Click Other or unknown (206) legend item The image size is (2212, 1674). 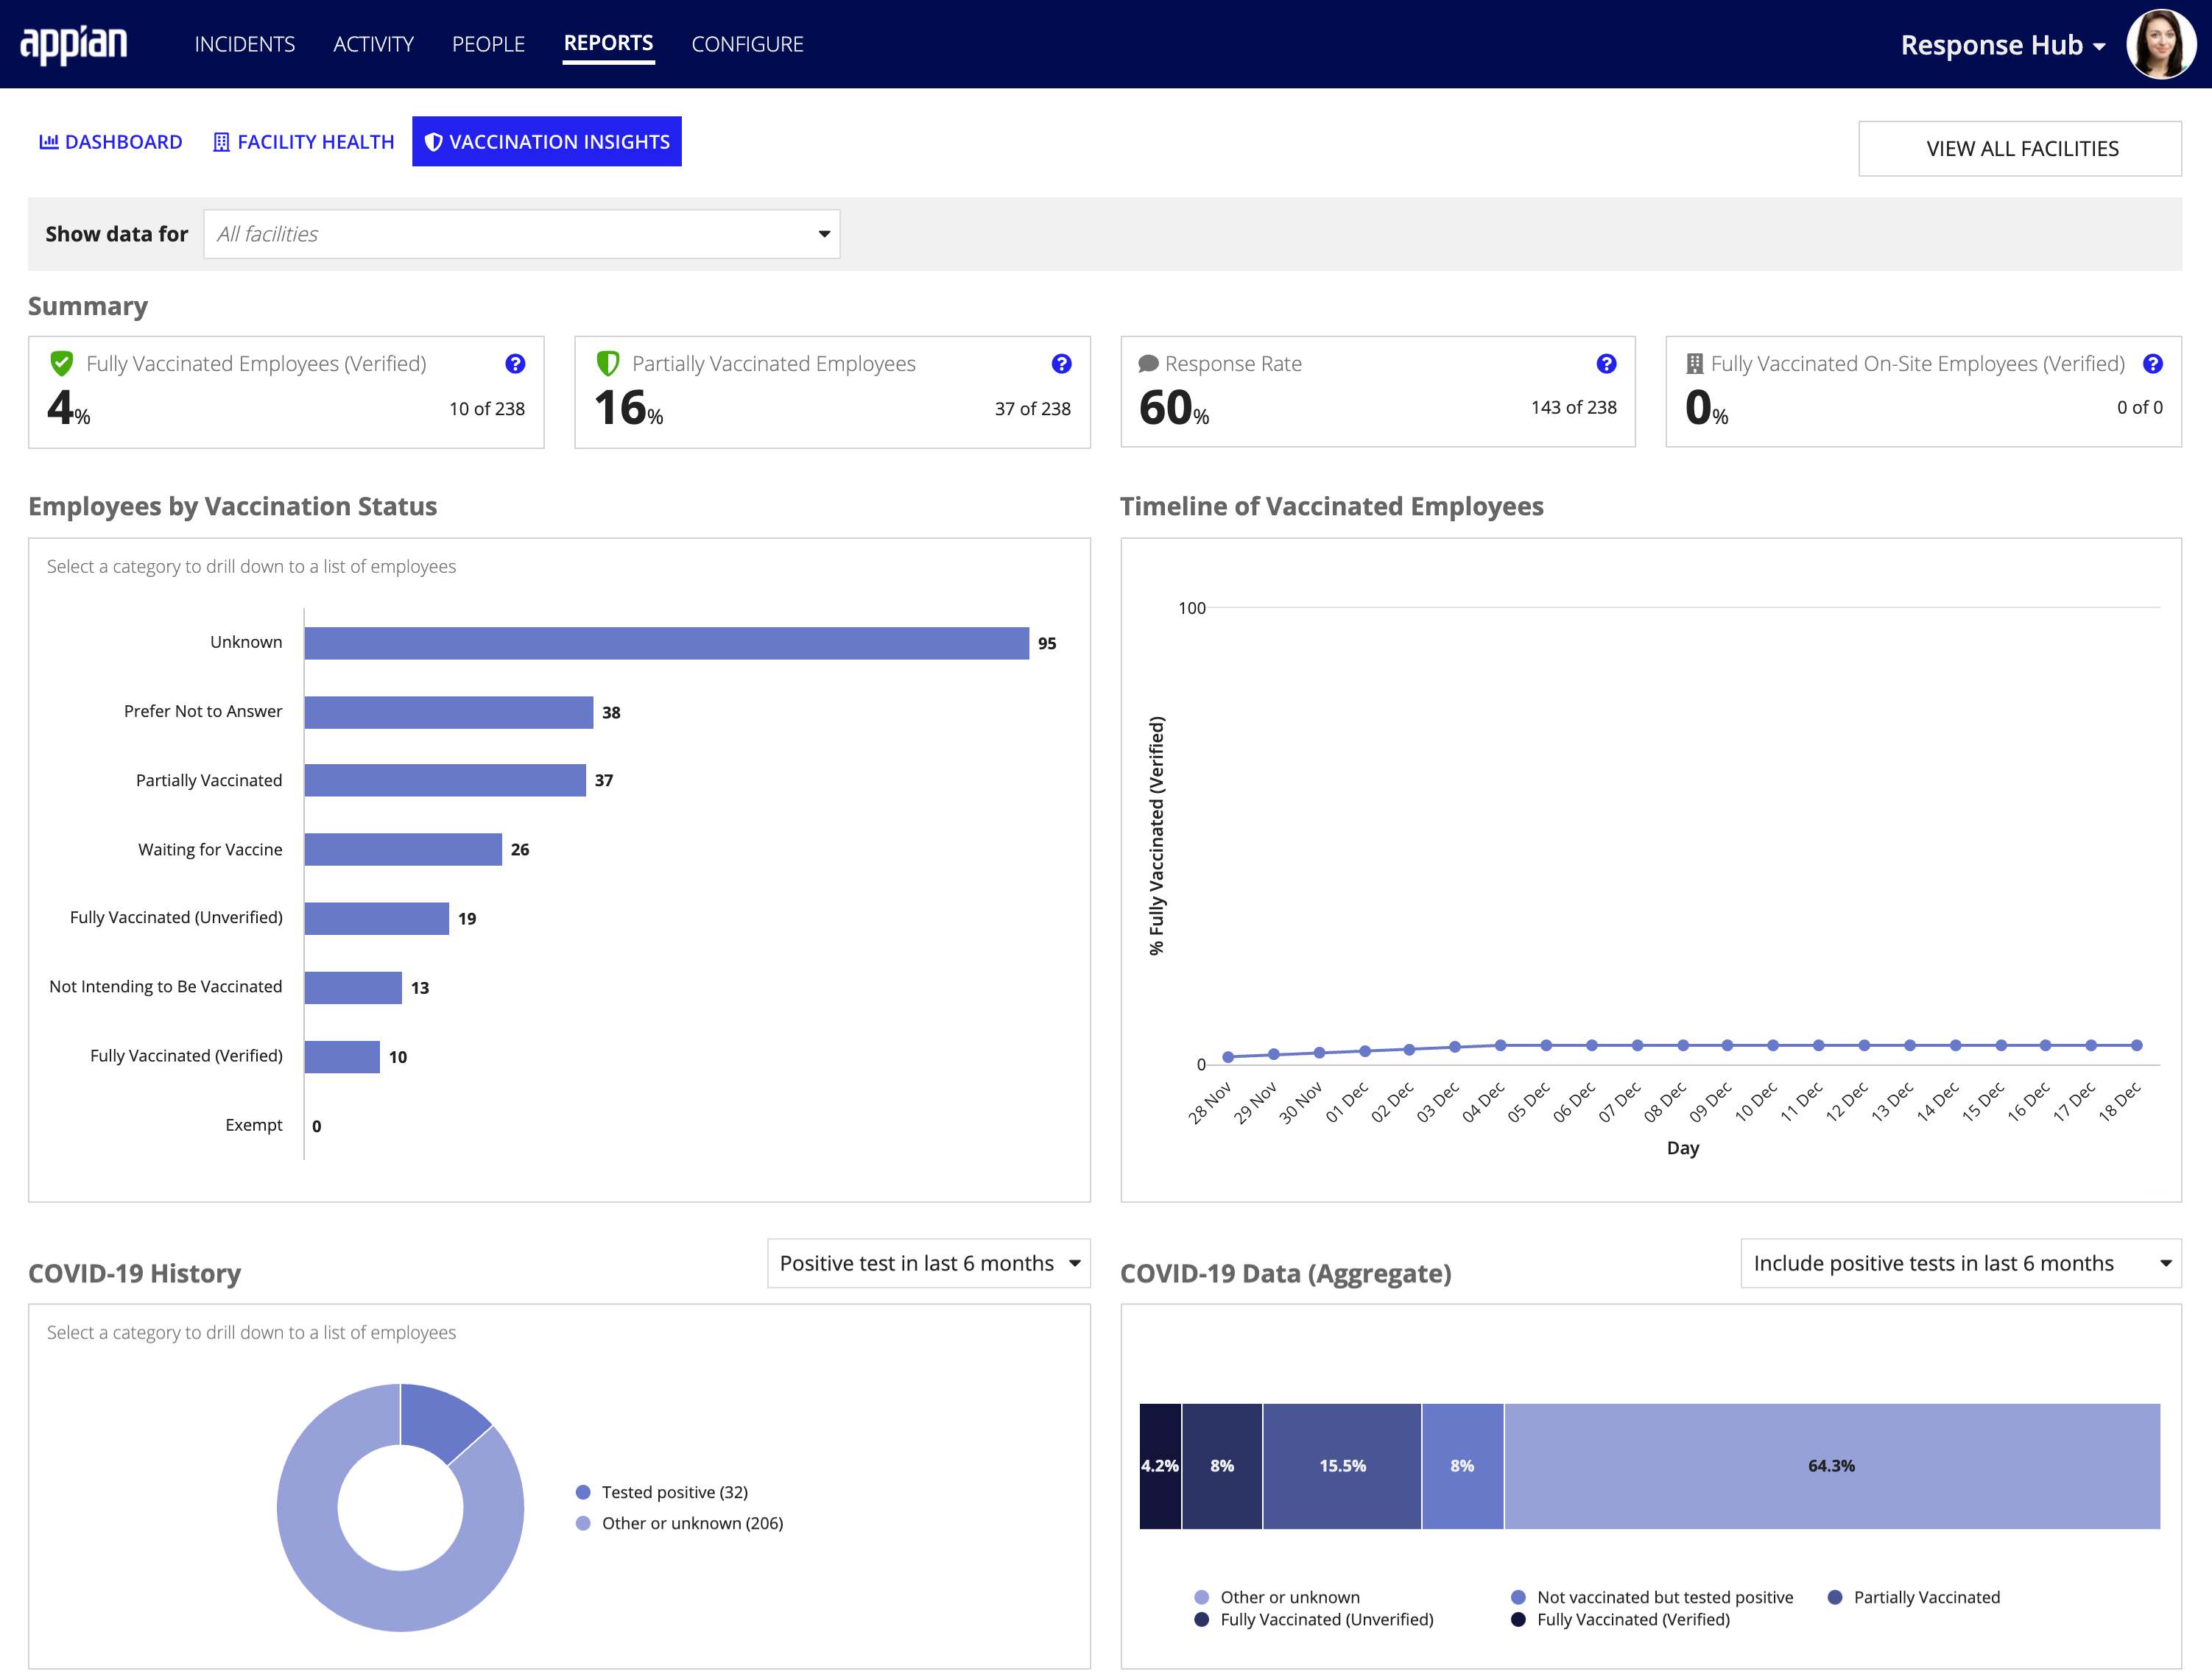click(680, 1523)
